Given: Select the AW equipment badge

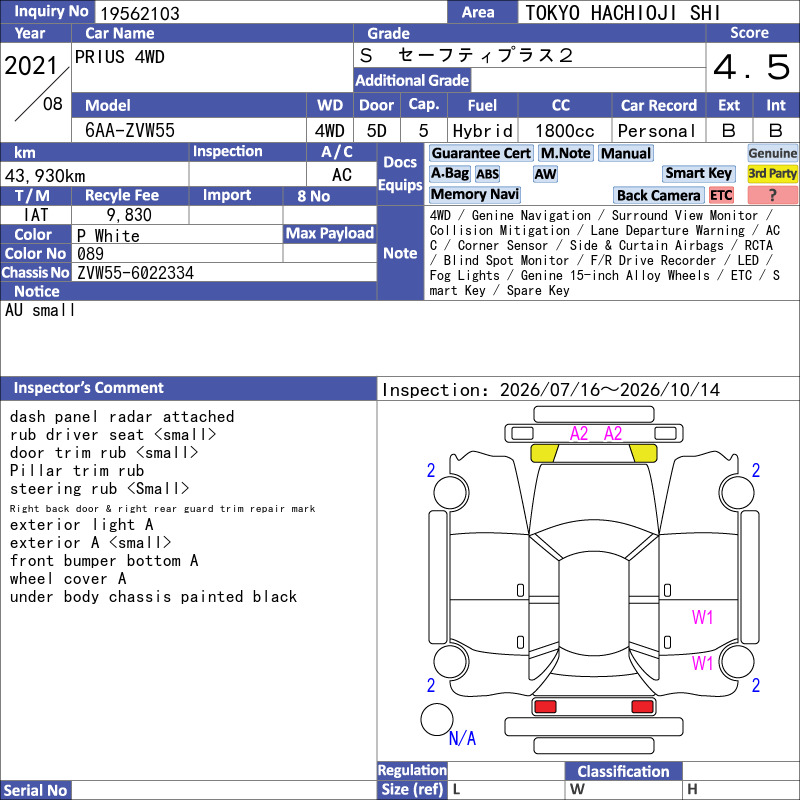Looking at the screenshot, I should tap(545, 174).
